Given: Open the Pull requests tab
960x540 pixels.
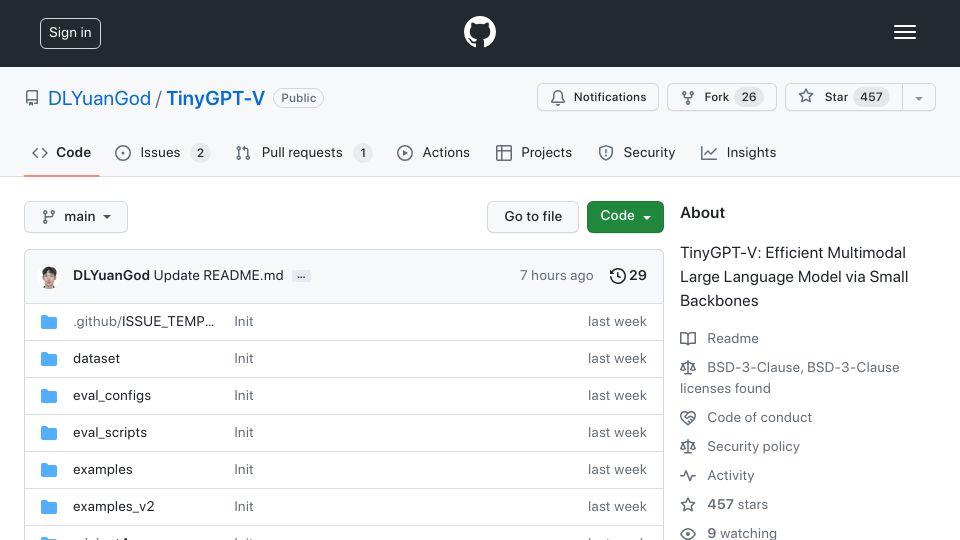Looking at the screenshot, I should (303, 152).
